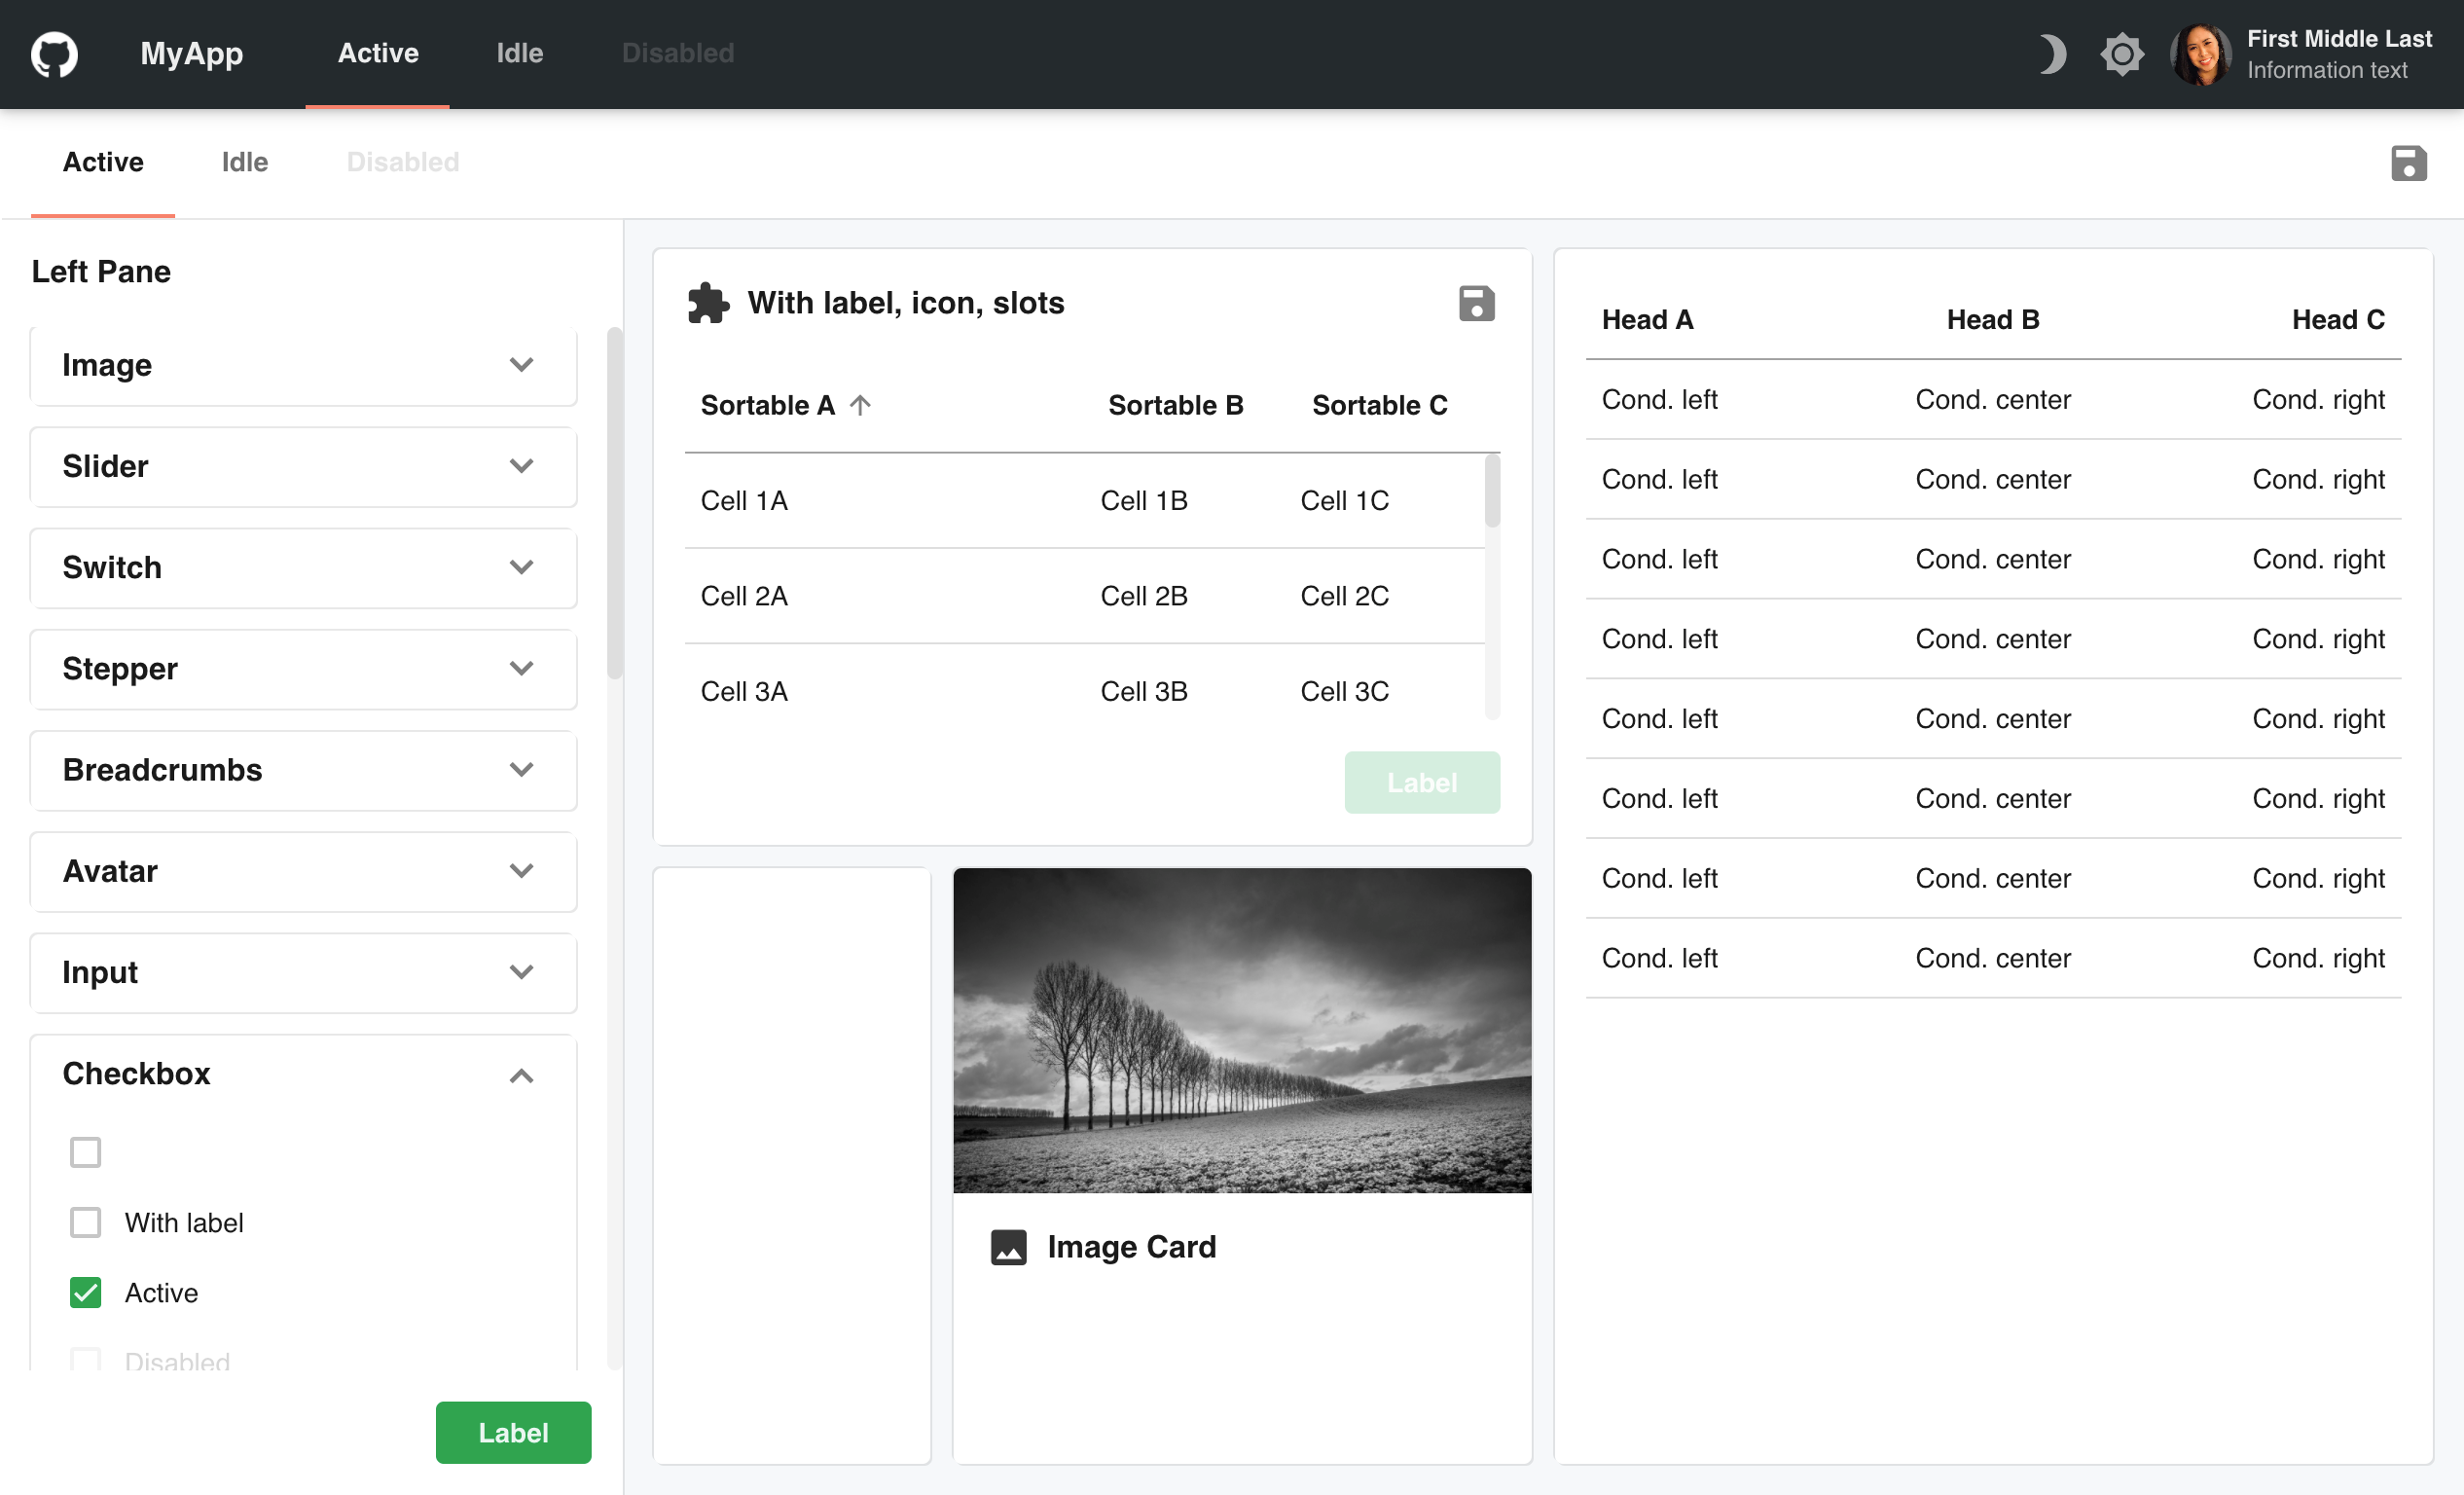Image resolution: width=2464 pixels, height=1495 pixels.
Task: Click the green Label button in left pane
Action: 513,1432
